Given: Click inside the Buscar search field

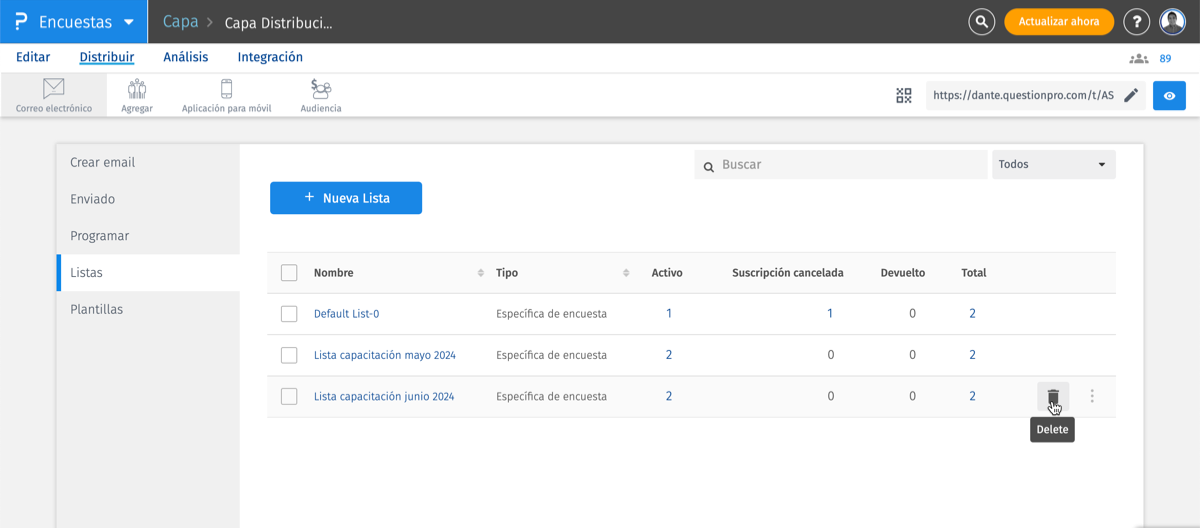Looking at the screenshot, I should pyautogui.click(x=850, y=165).
